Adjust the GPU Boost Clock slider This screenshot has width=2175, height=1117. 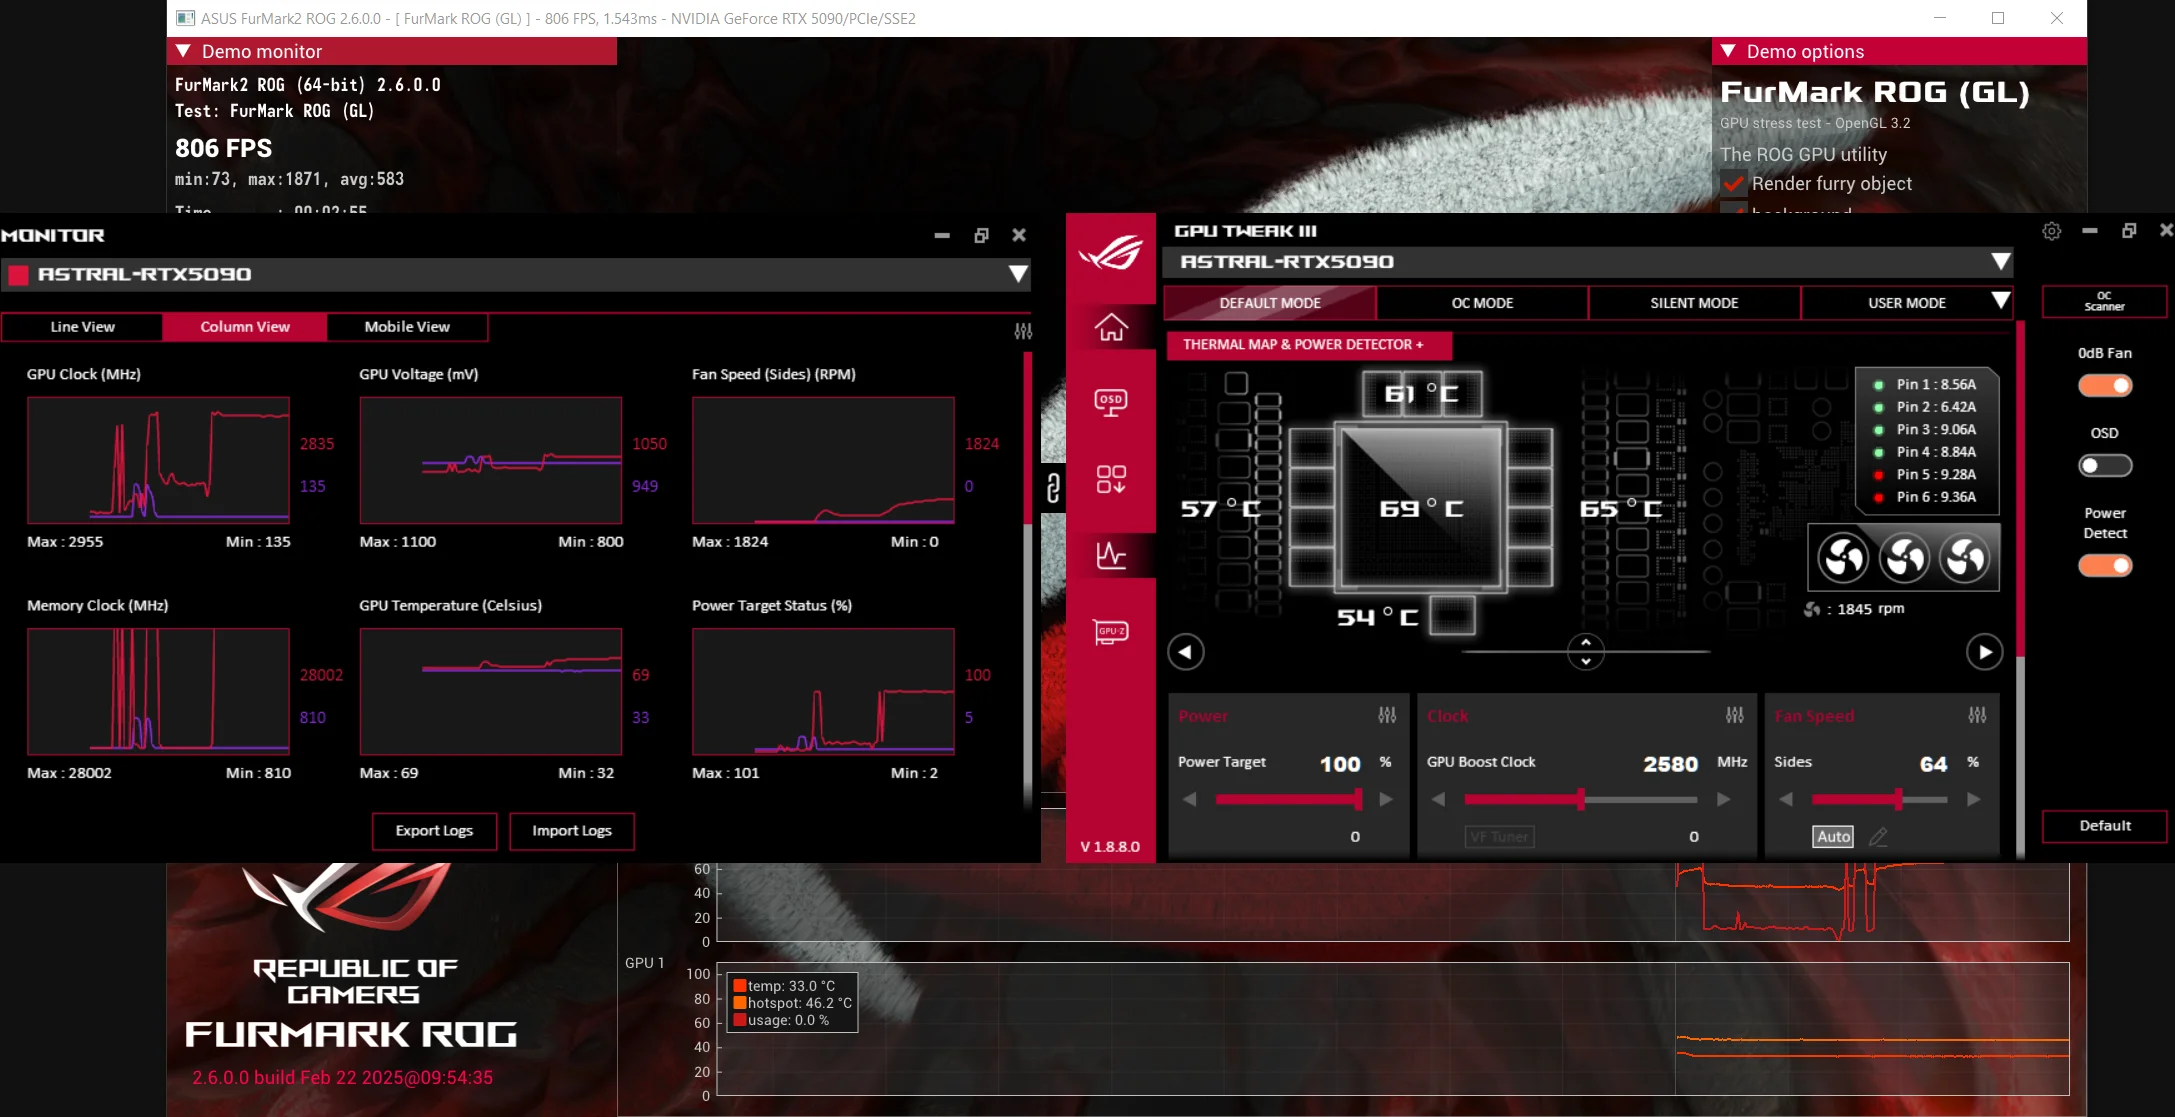1580,799
